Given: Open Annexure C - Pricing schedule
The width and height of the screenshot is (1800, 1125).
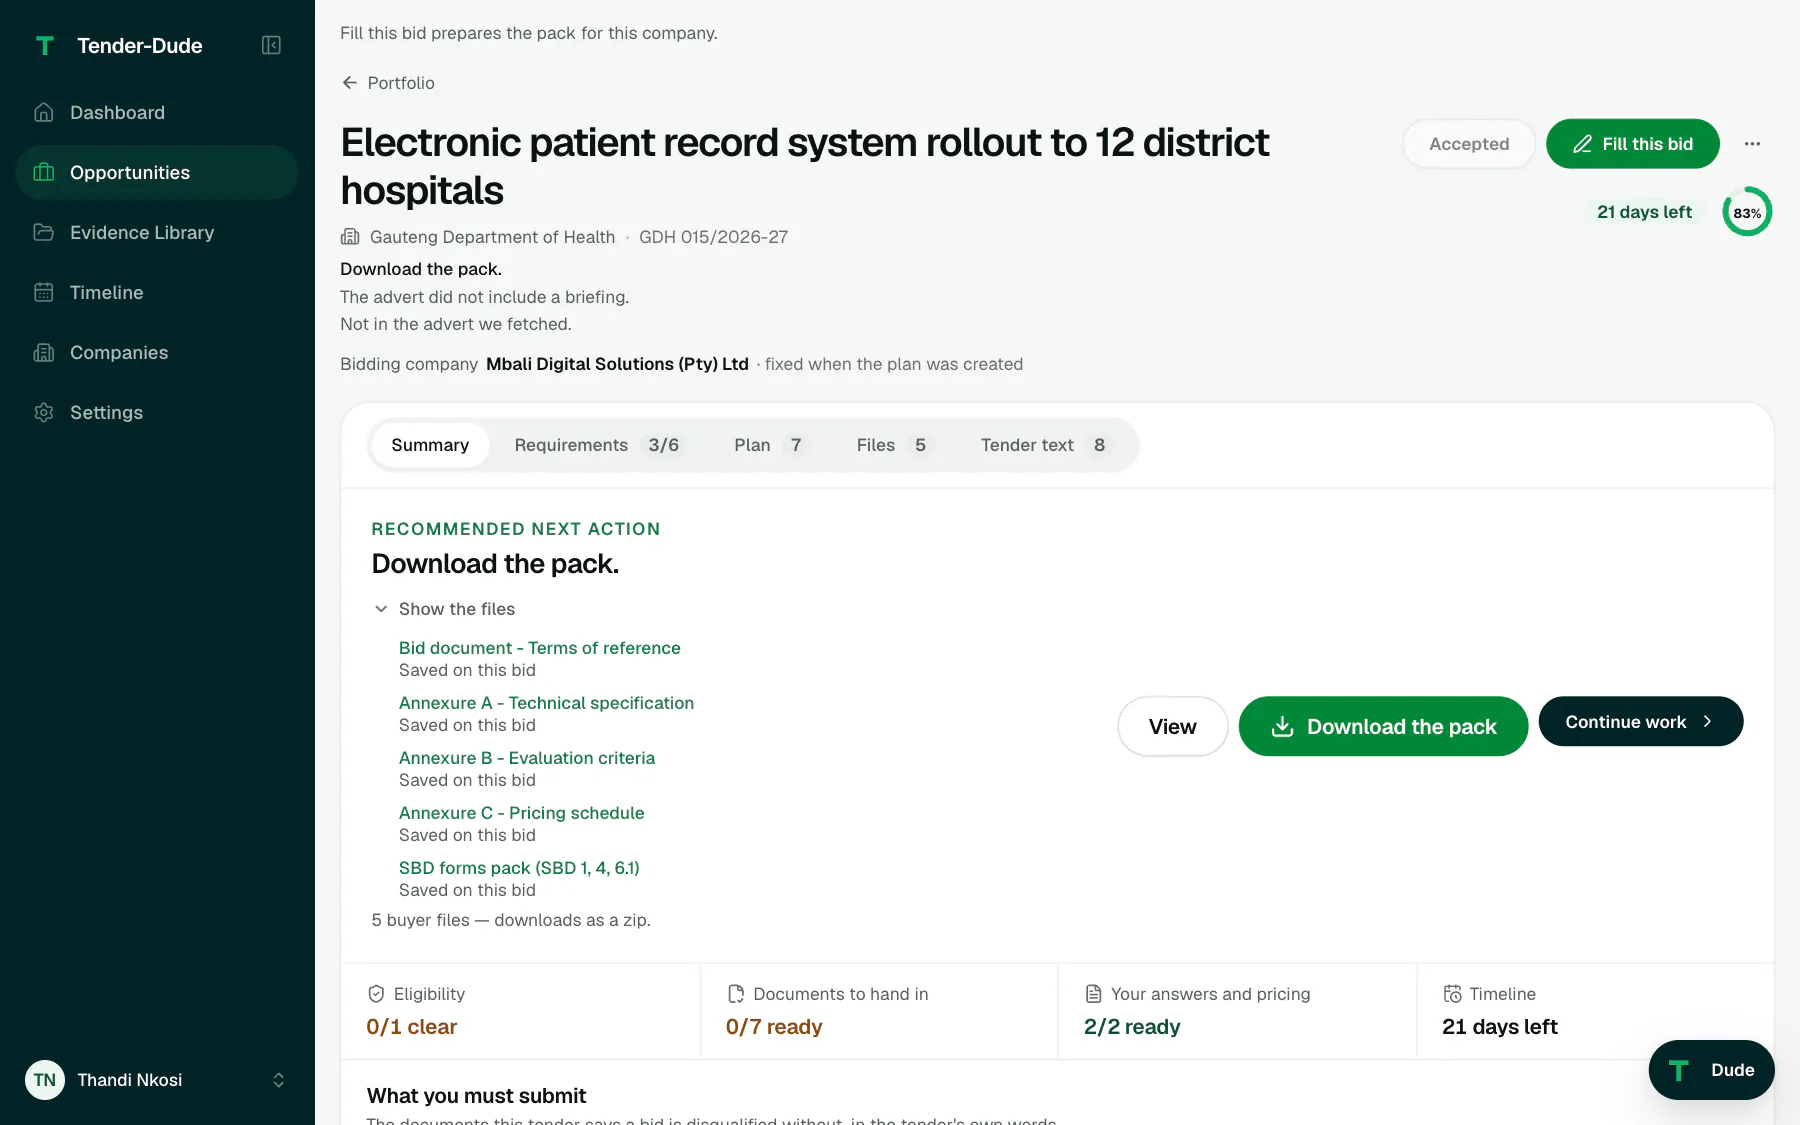Looking at the screenshot, I should [522, 813].
